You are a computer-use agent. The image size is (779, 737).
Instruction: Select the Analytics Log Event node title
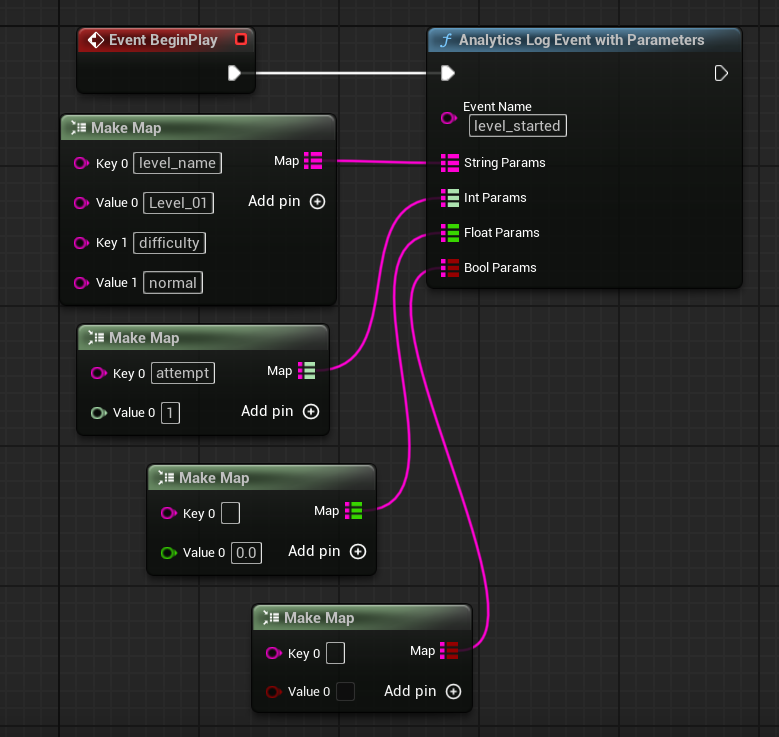pos(581,40)
